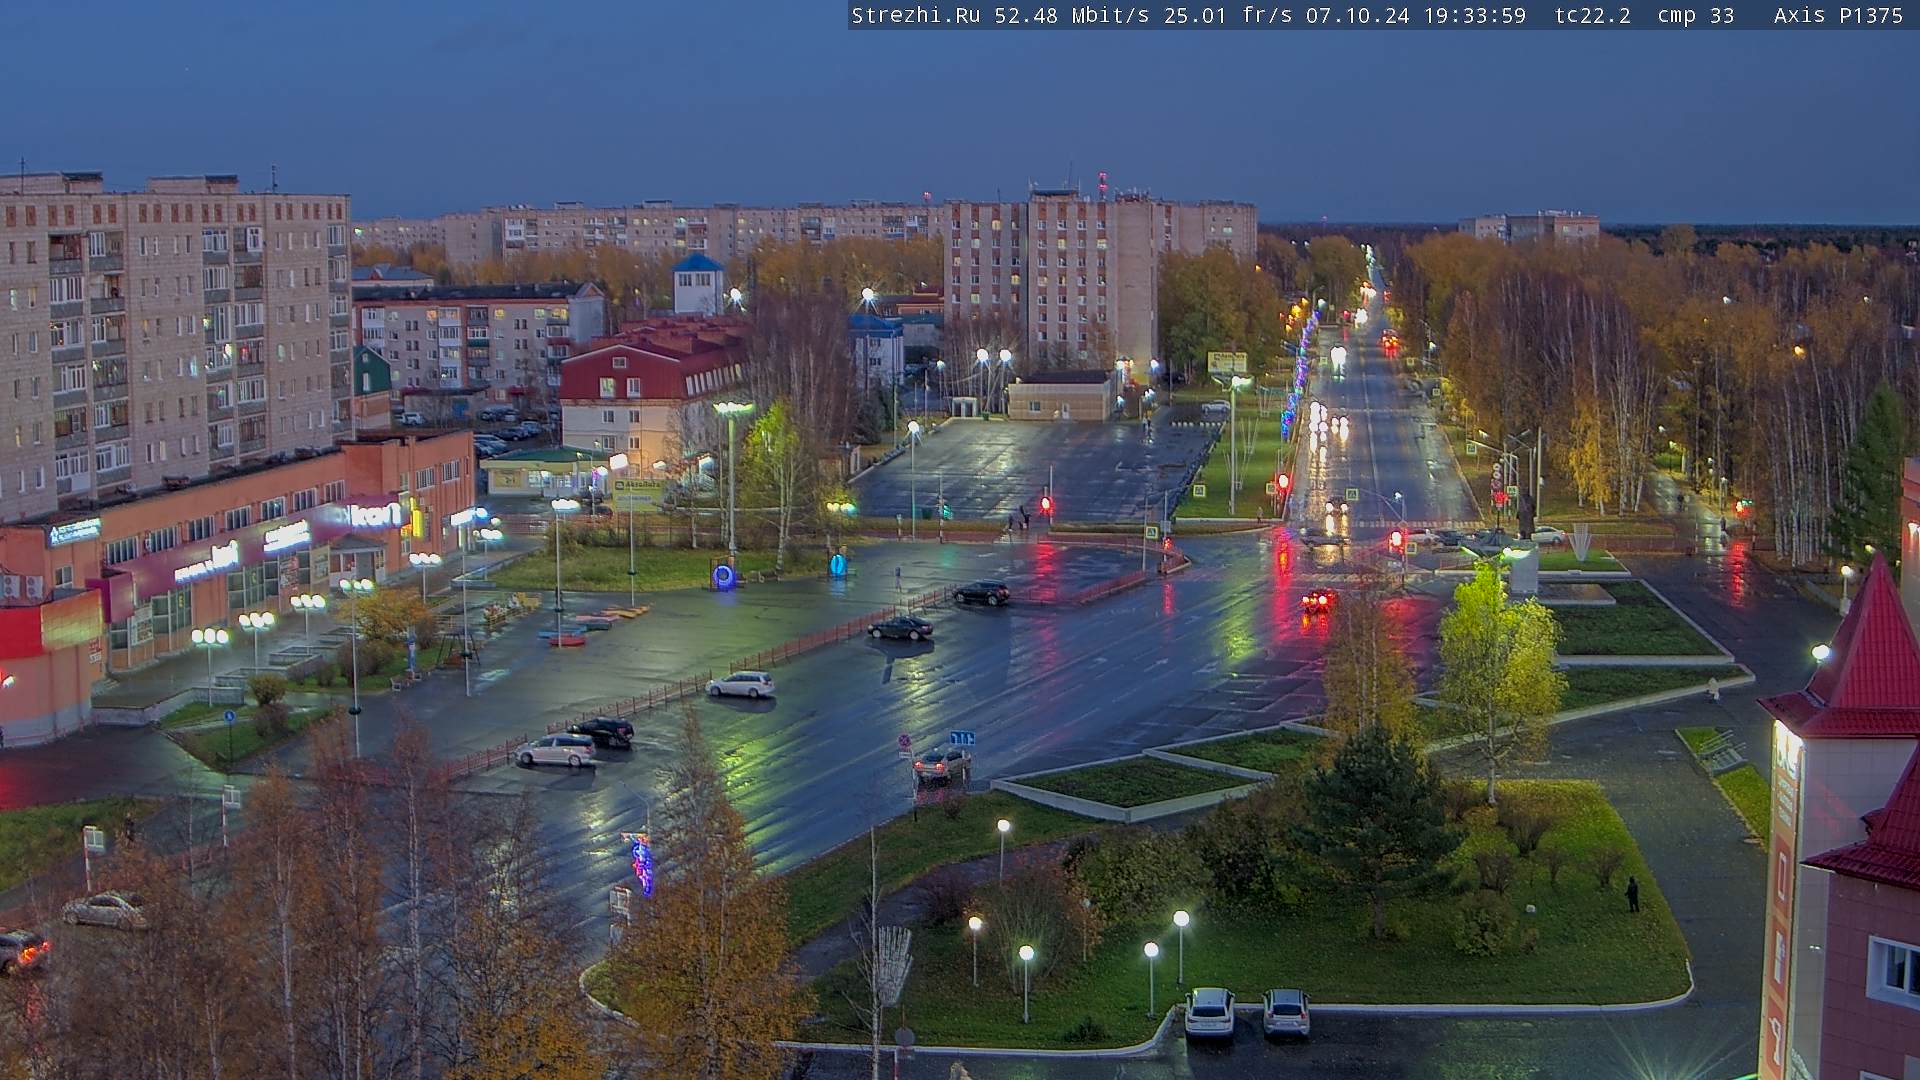This screenshot has height=1080, width=1920.
Task: Select the 52.48 Mbit/s bitrate readout
Action: [x=1071, y=15]
